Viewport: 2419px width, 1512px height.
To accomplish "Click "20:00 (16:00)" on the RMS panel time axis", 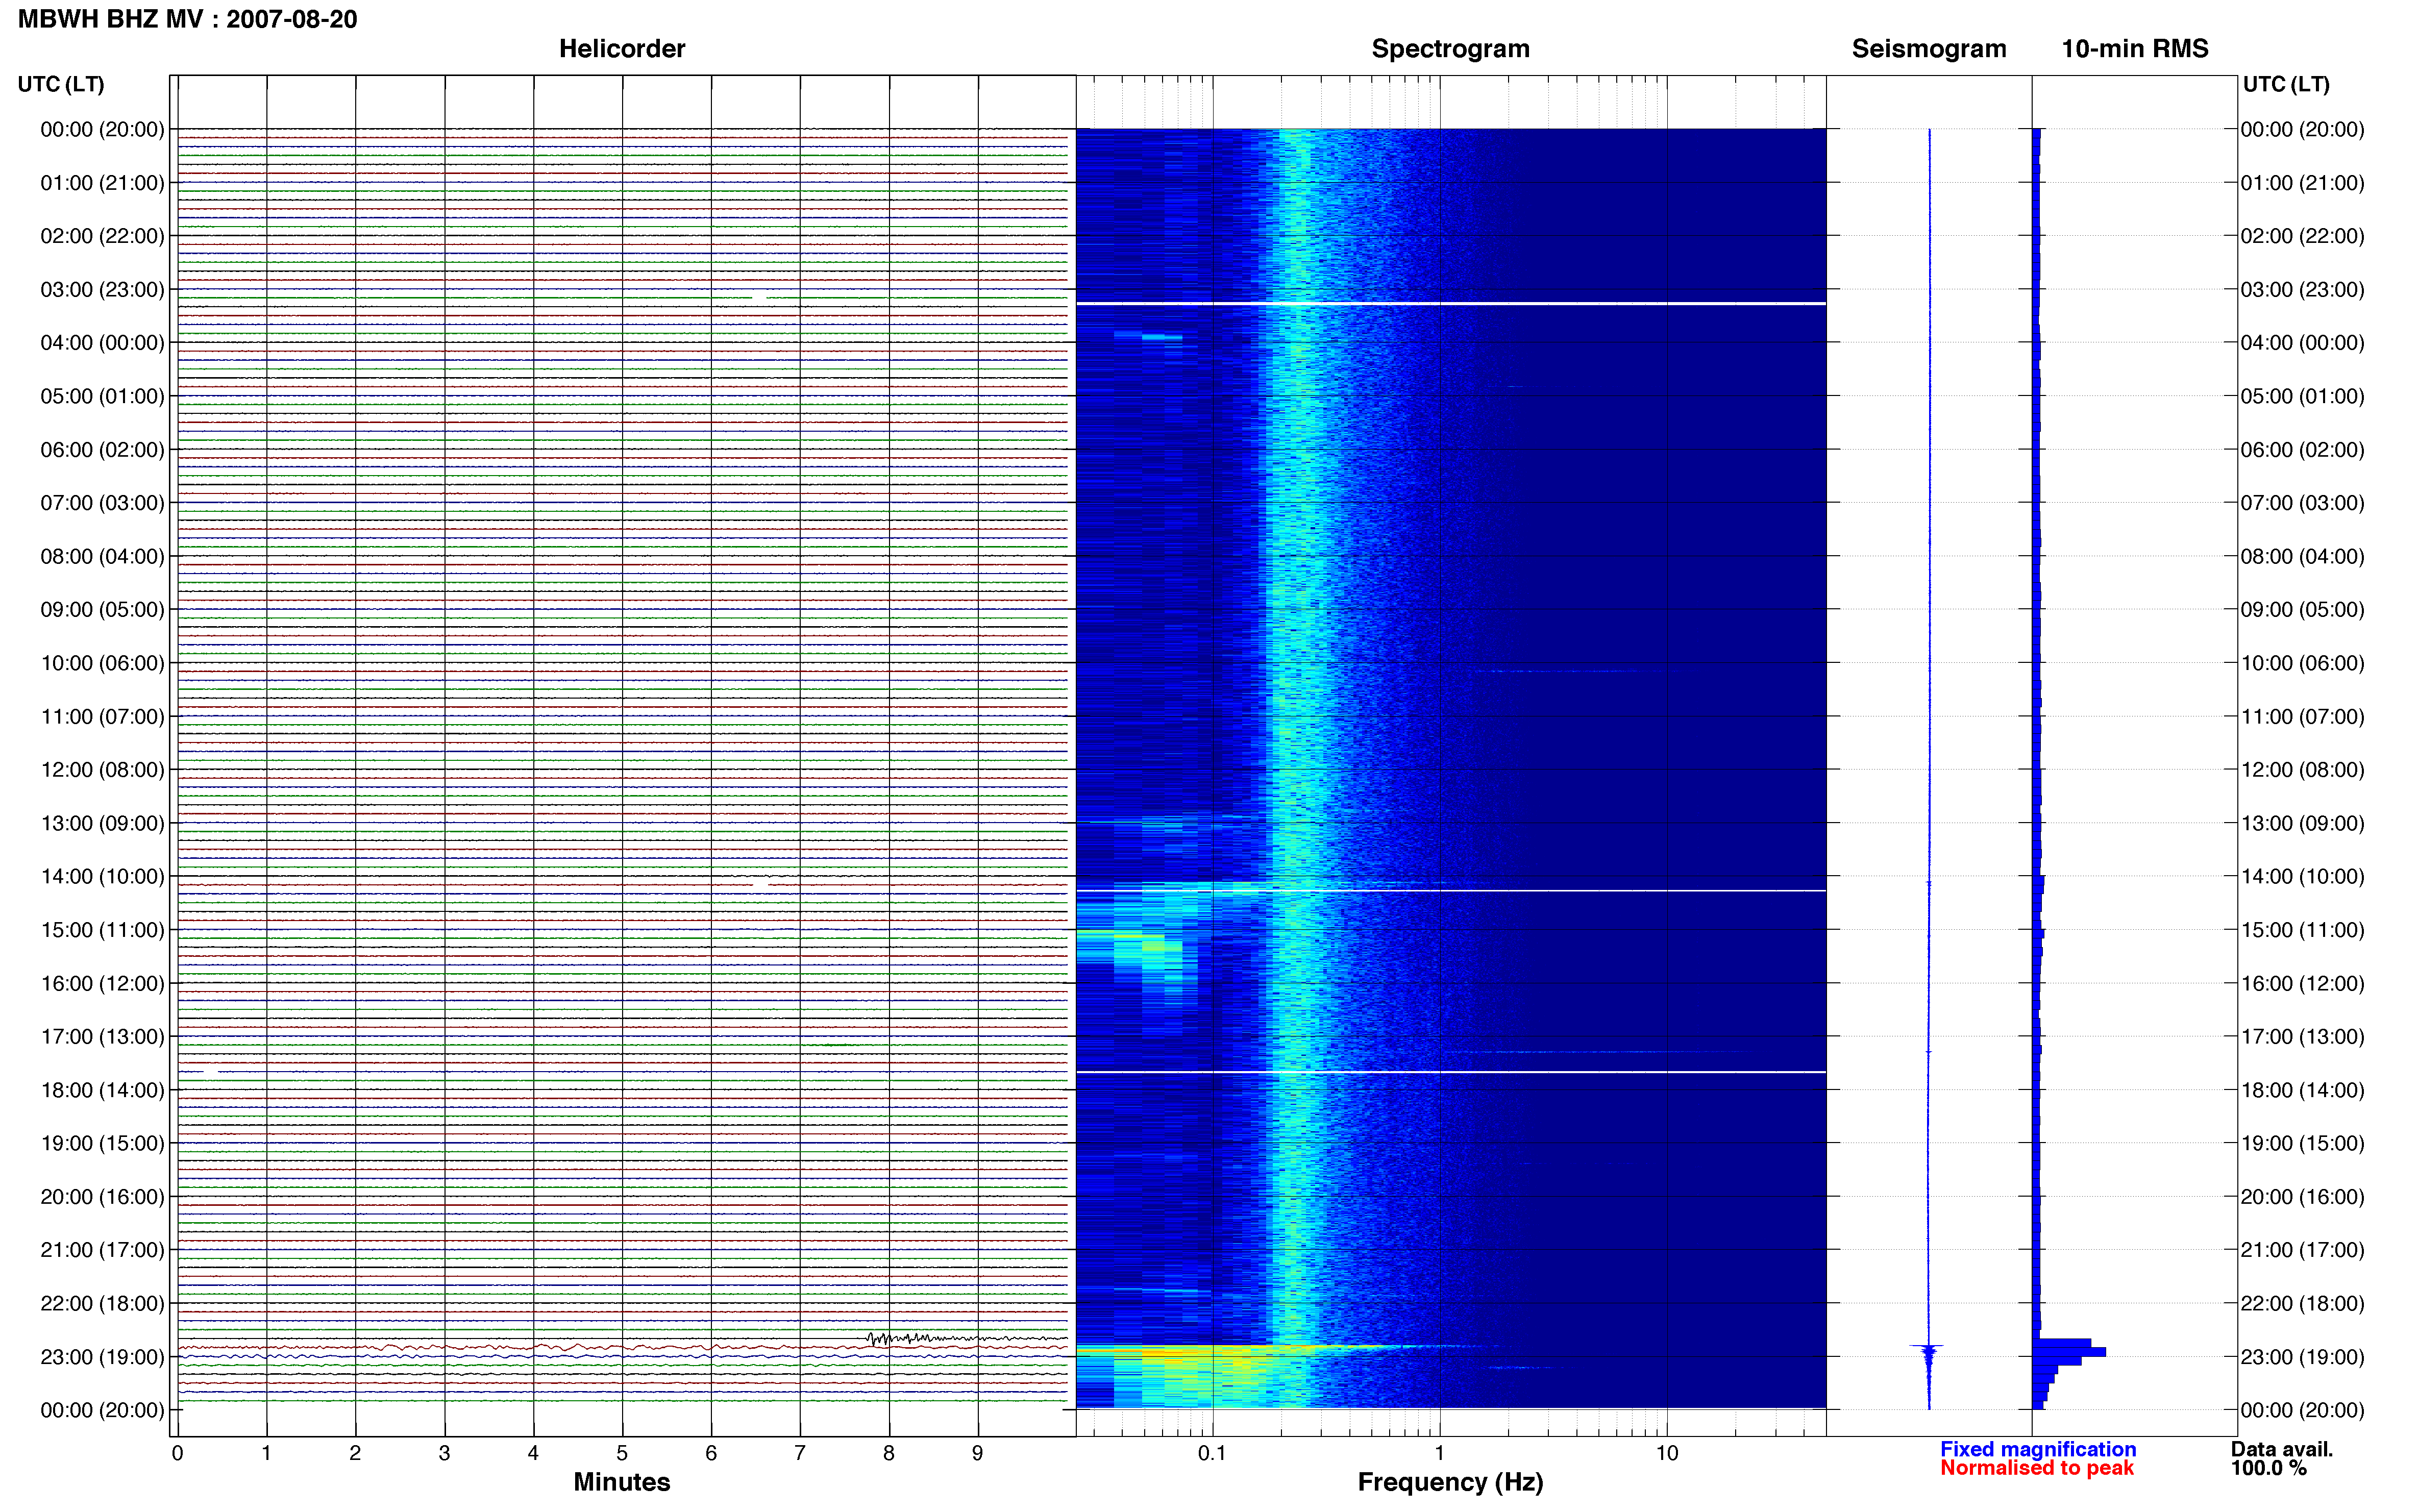I will [x=2302, y=1197].
